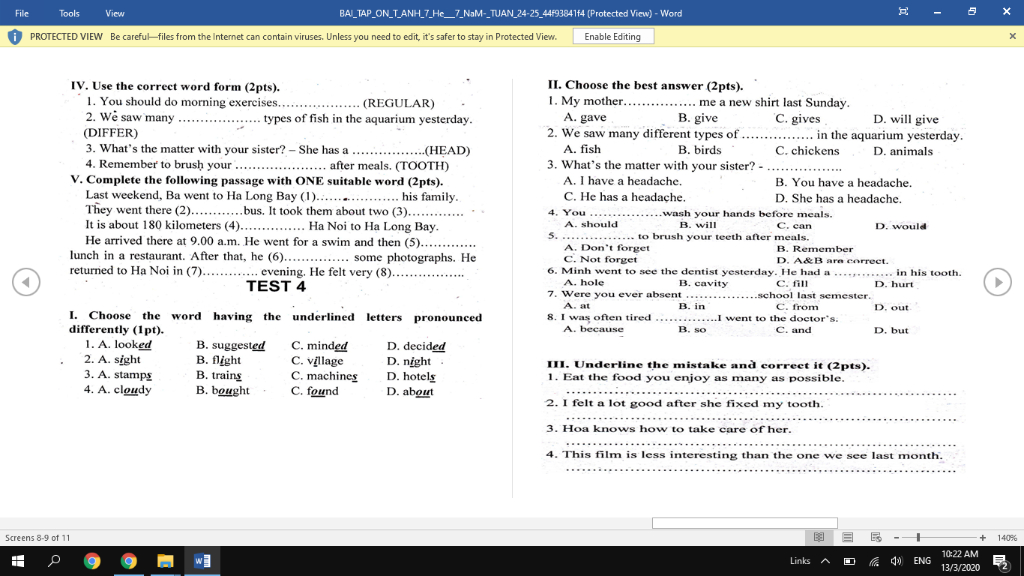The image size is (1024, 576).
Task: Click Screens 8-9 of 11 status
Action: [37, 537]
